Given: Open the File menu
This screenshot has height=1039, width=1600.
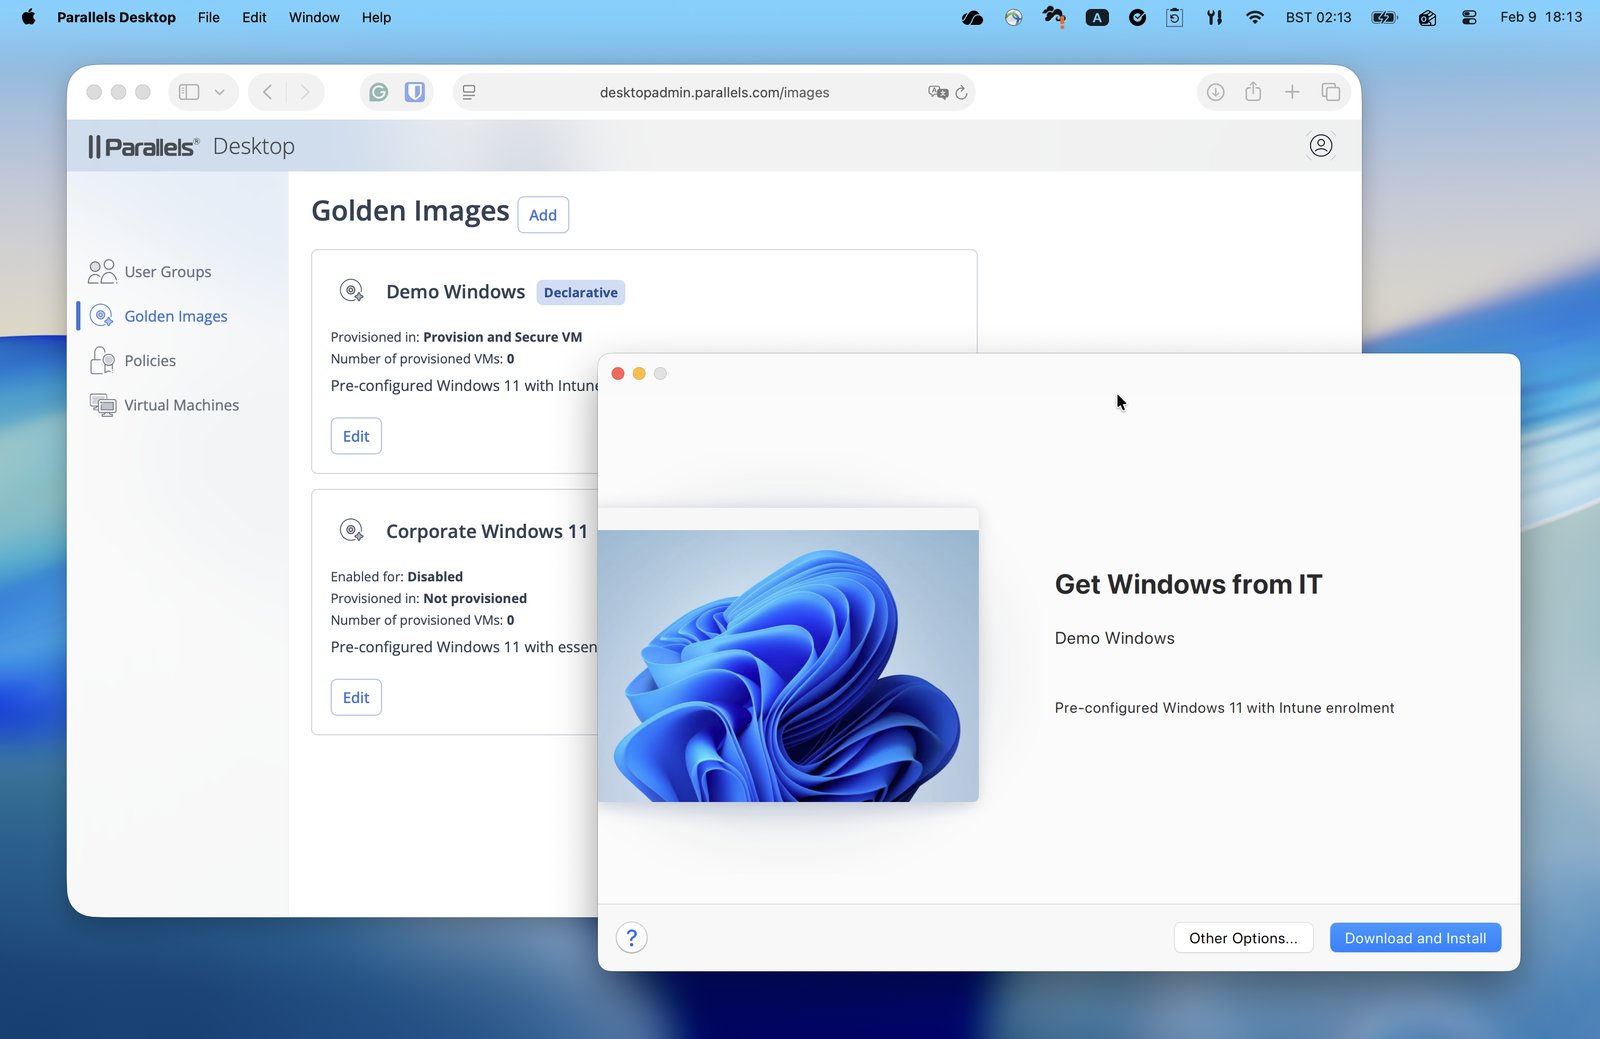Looking at the screenshot, I should click(208, 17).
